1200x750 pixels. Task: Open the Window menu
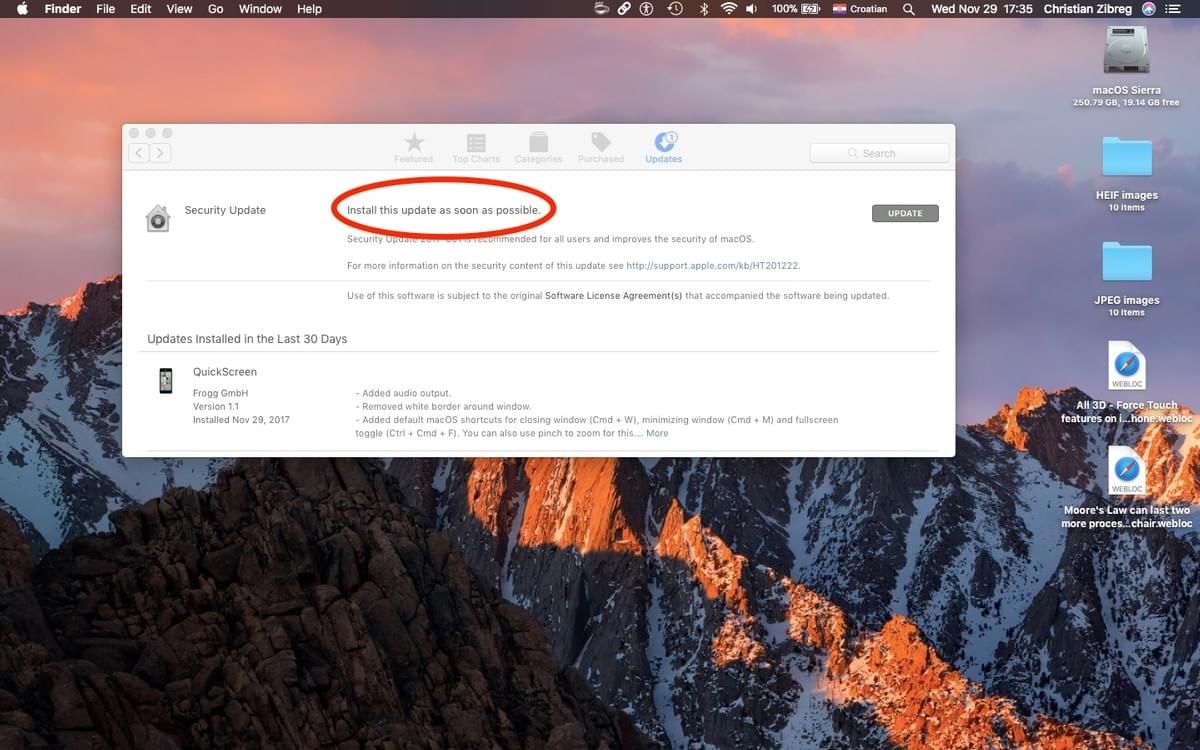260,9
